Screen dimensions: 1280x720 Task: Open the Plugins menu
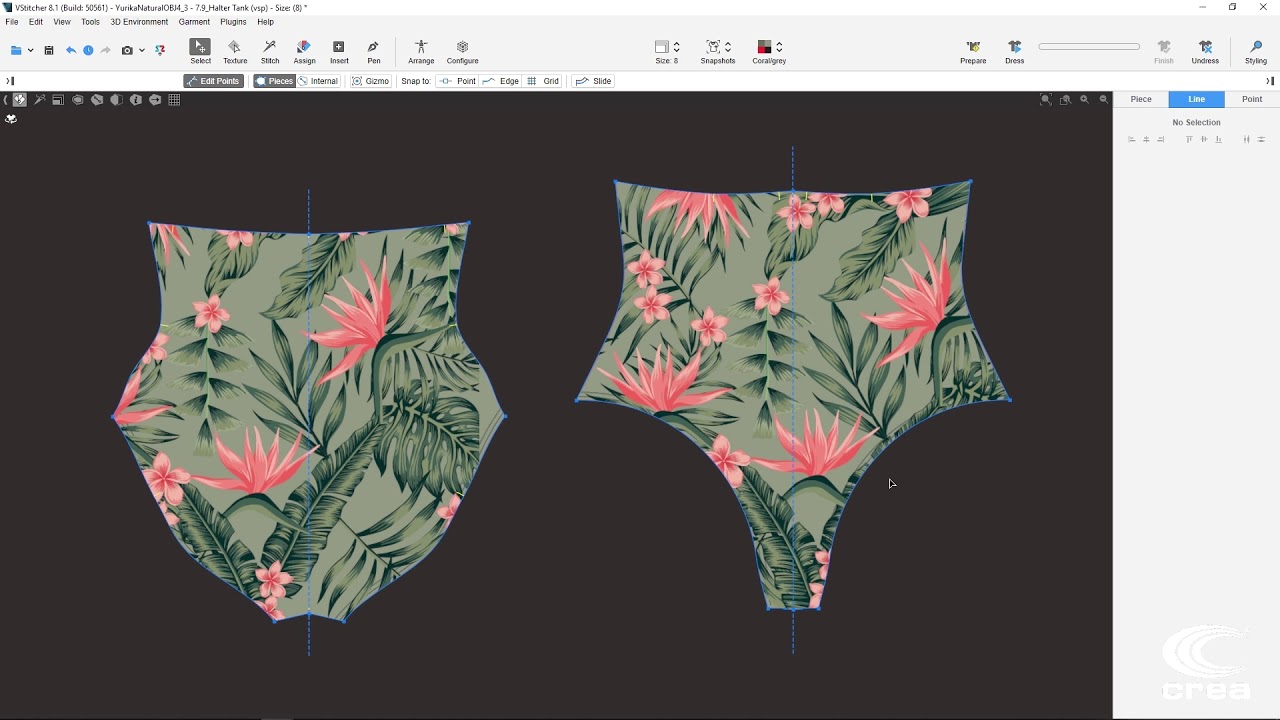click(233, 22)
